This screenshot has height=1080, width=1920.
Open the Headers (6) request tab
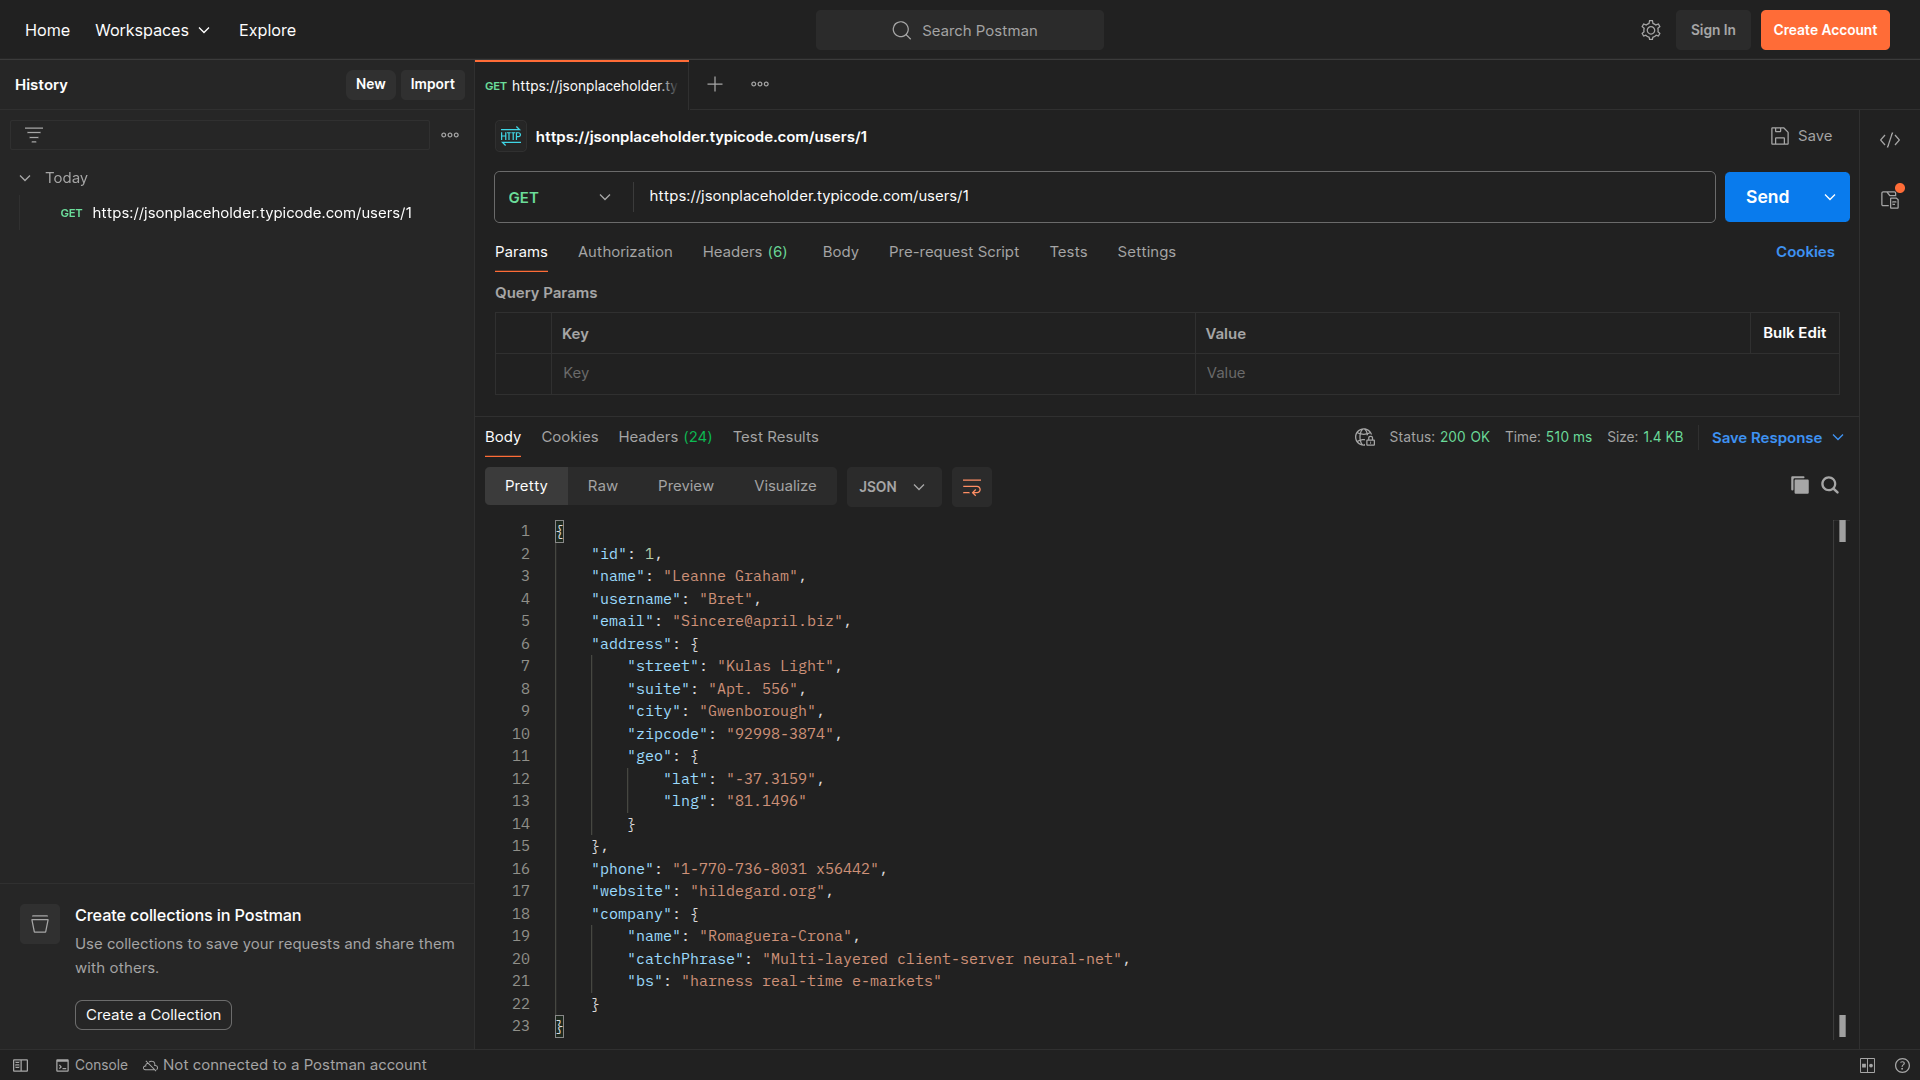tap(745, 252)
